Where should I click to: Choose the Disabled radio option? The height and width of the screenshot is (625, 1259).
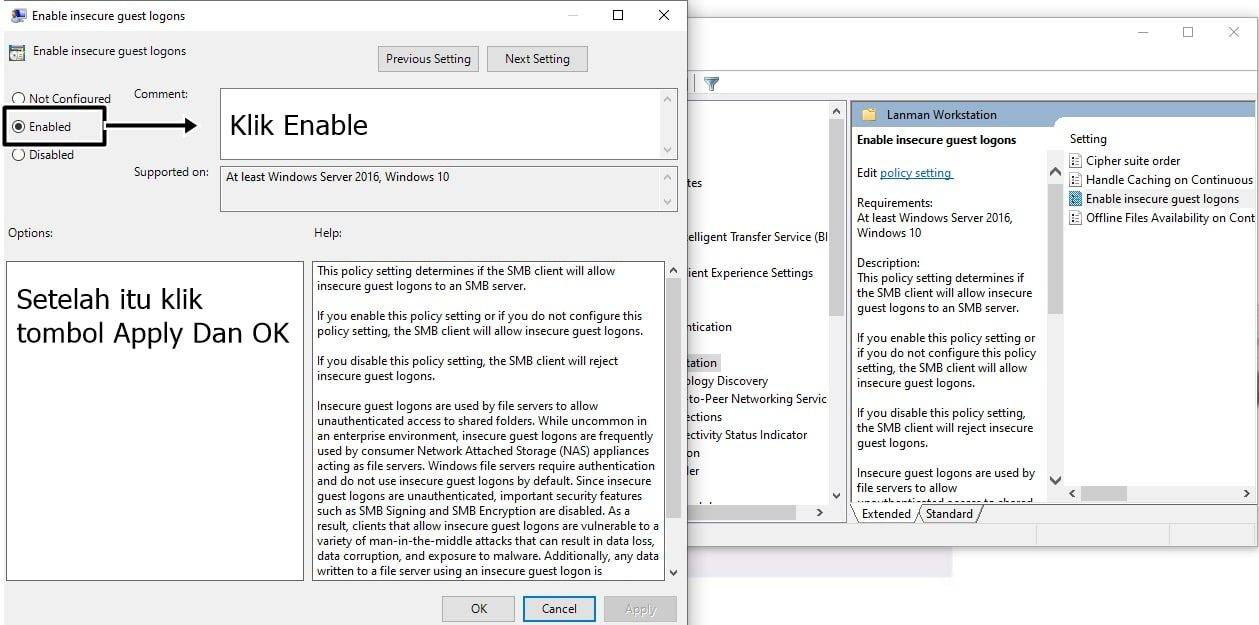pos(18,155)
